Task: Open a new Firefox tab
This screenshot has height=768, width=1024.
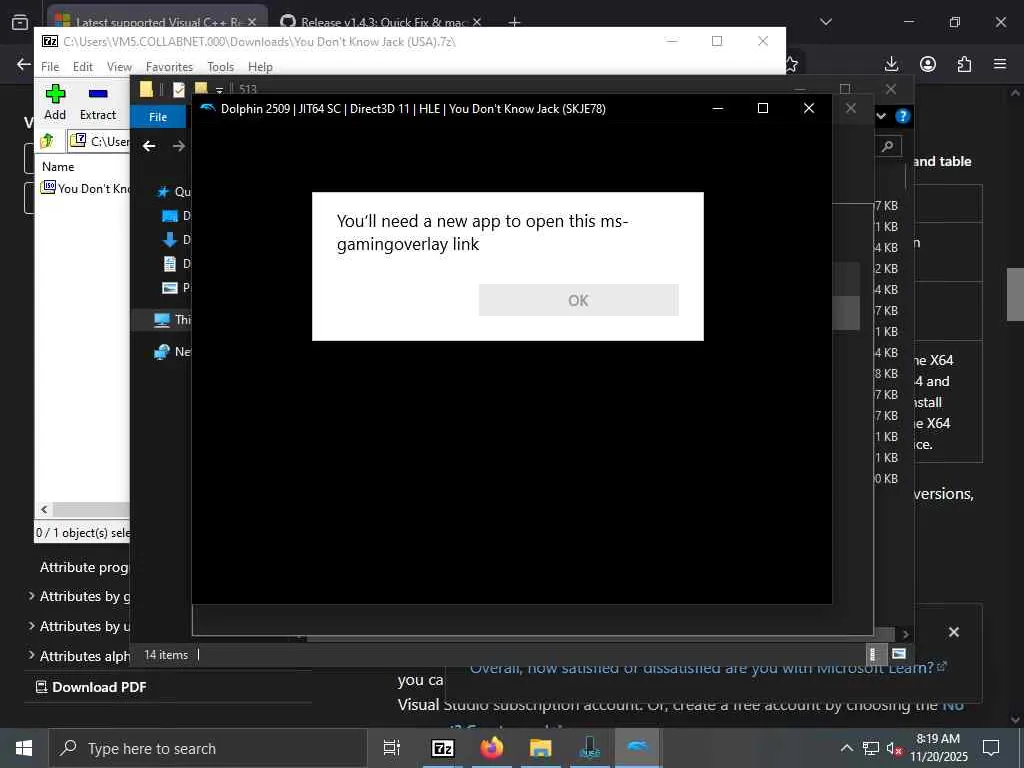Action: coord(515,22)
